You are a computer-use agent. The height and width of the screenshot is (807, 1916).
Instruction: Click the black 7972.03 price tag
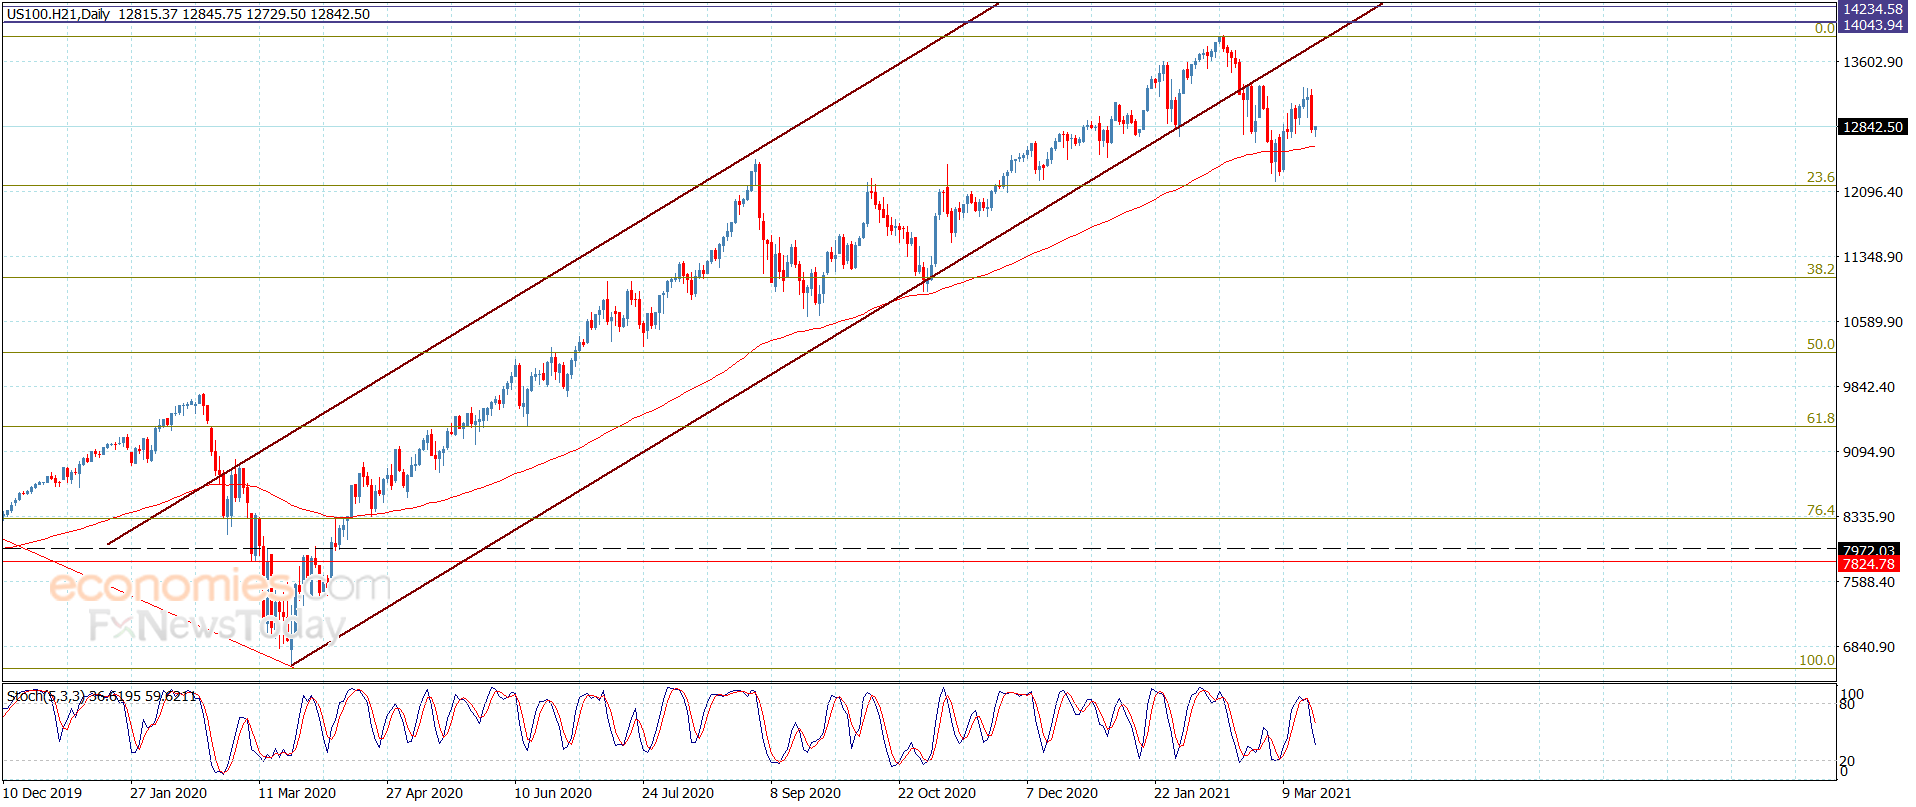tap(1868, 550)
